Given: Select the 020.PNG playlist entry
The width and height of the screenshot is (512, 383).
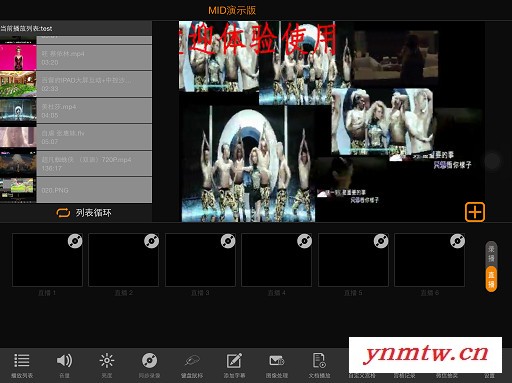Looking at the screenshot, I should point(94,190).
